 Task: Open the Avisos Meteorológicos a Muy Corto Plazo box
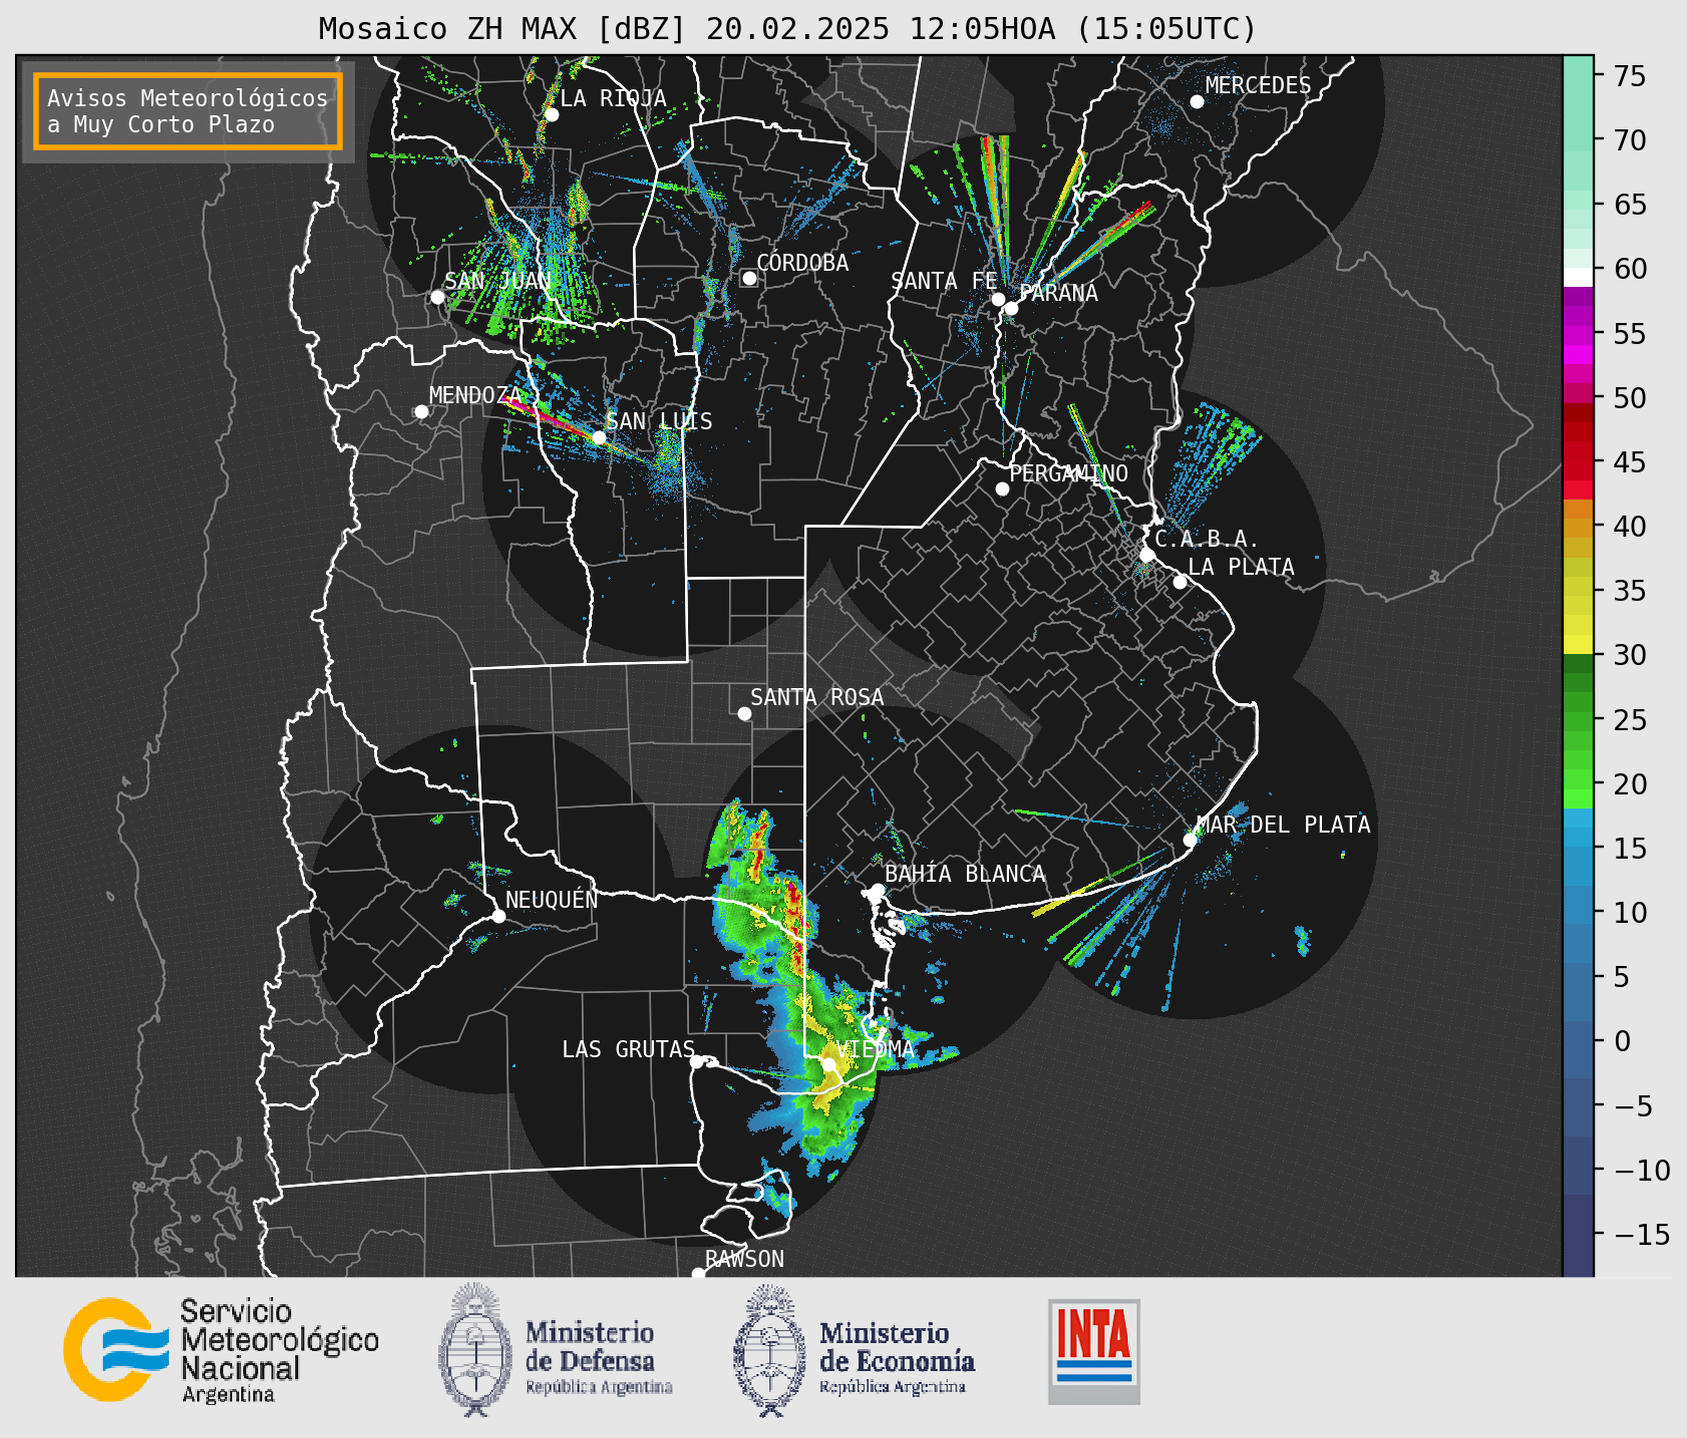[188, 111]
